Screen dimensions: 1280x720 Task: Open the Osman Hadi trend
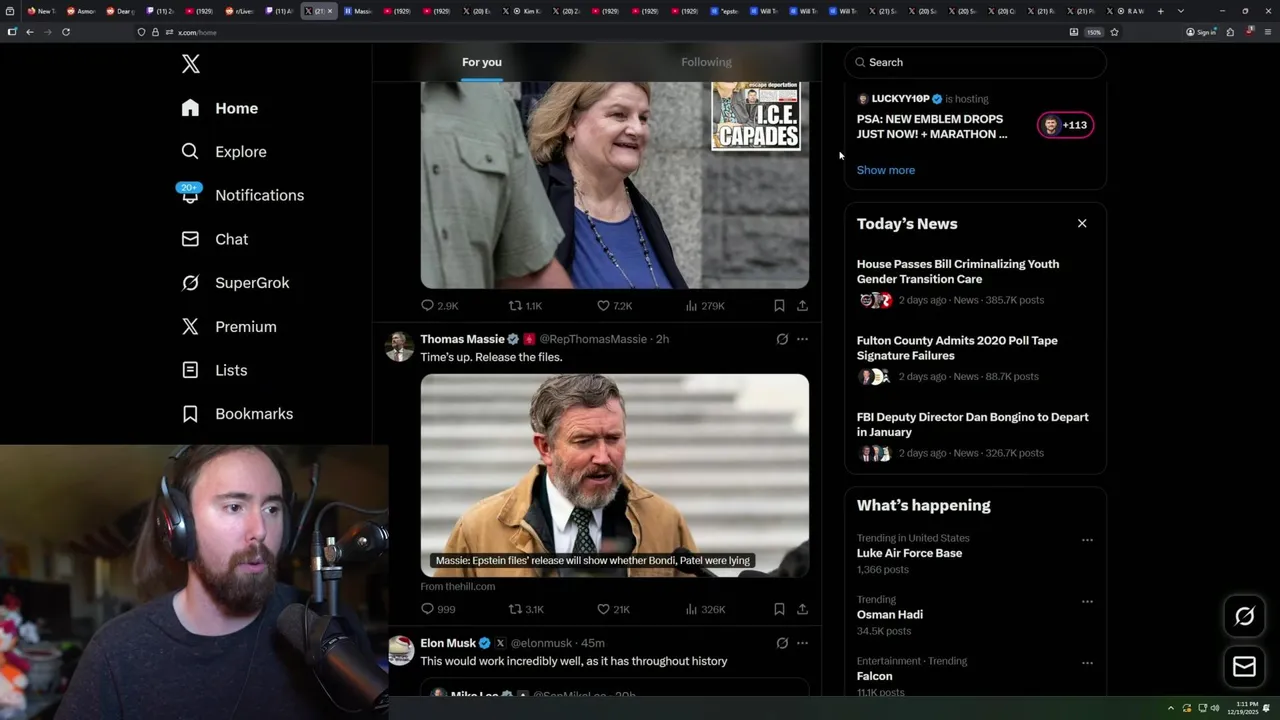tap(889, 615)
